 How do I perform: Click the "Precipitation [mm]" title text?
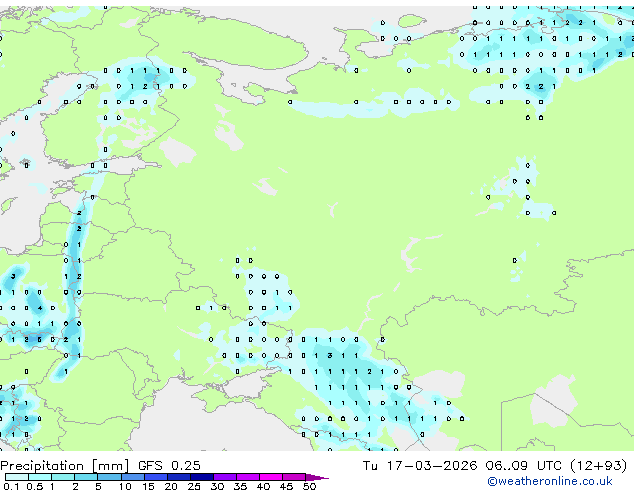pyautogui.click(x=65, y=466)
